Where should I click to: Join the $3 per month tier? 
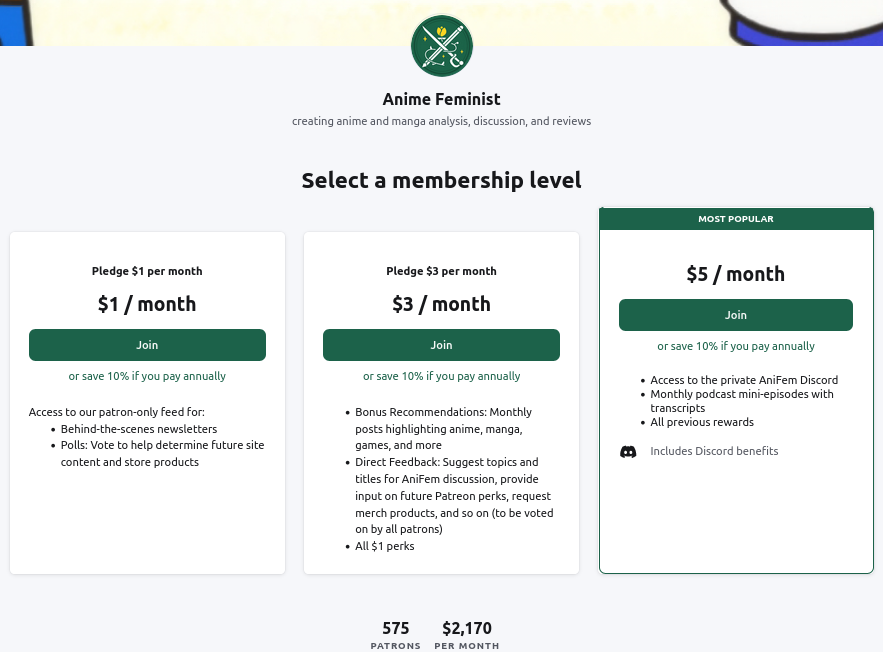point(441,345)
